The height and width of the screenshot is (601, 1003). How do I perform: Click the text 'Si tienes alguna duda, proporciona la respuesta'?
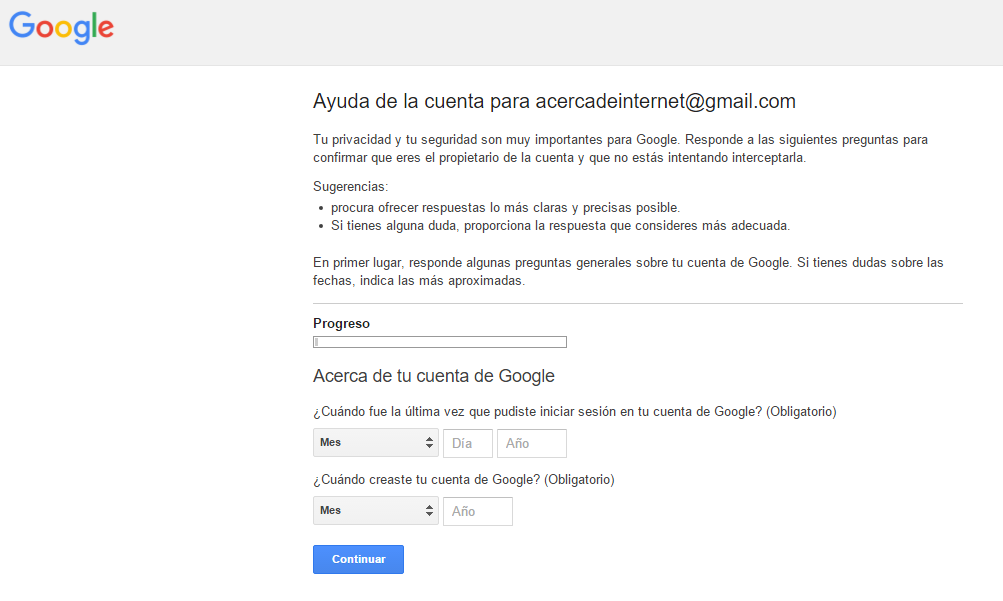click(469, 226)
